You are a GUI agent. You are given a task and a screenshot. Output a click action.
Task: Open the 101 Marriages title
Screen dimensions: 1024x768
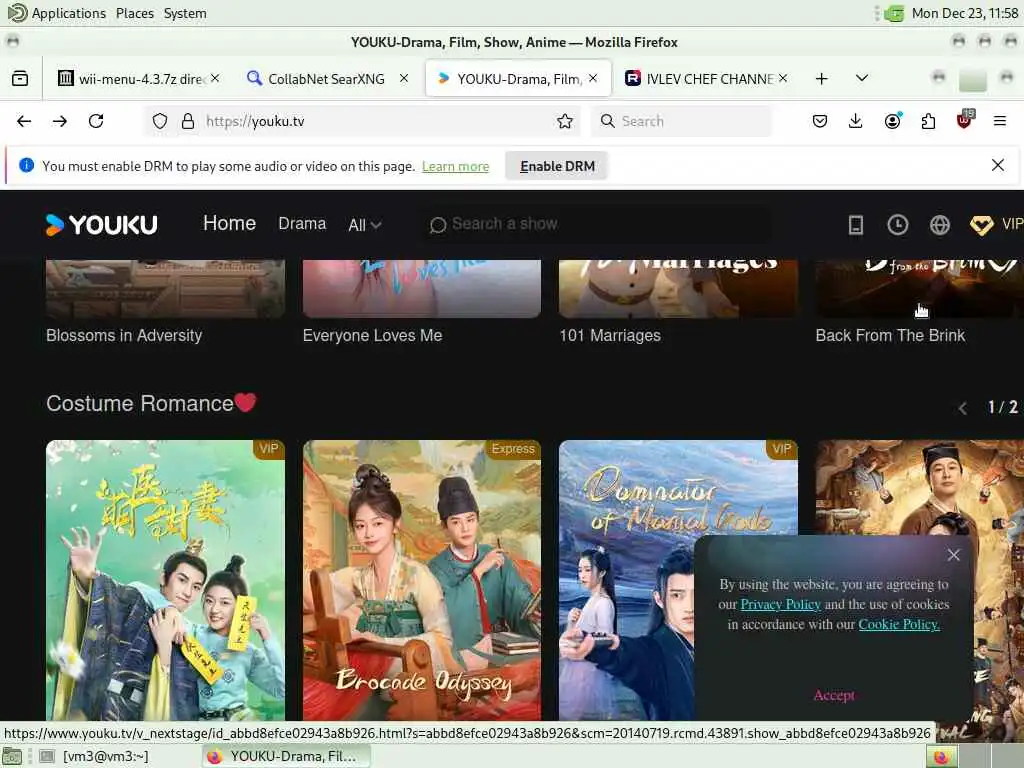(610, 335)
